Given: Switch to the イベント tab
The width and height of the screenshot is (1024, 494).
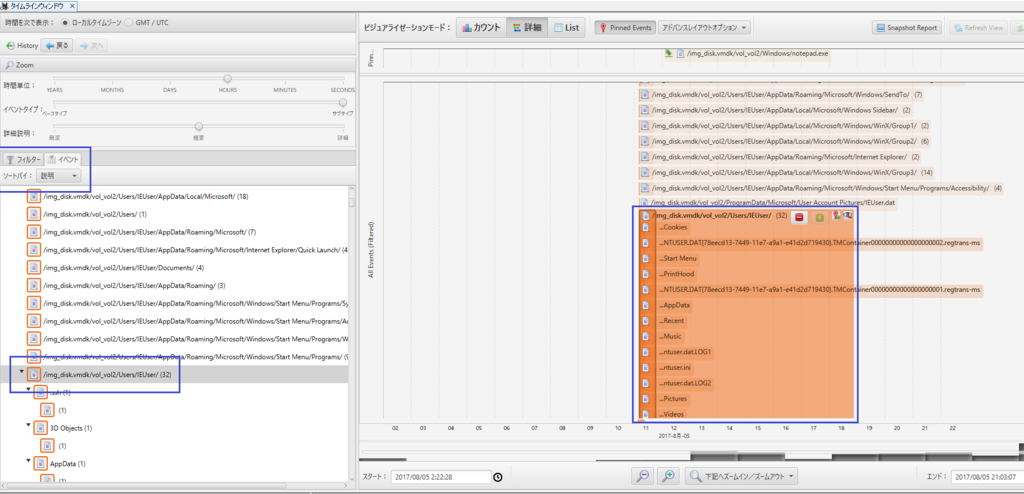Looking at the screenshot, I should [x=63, y=159].
